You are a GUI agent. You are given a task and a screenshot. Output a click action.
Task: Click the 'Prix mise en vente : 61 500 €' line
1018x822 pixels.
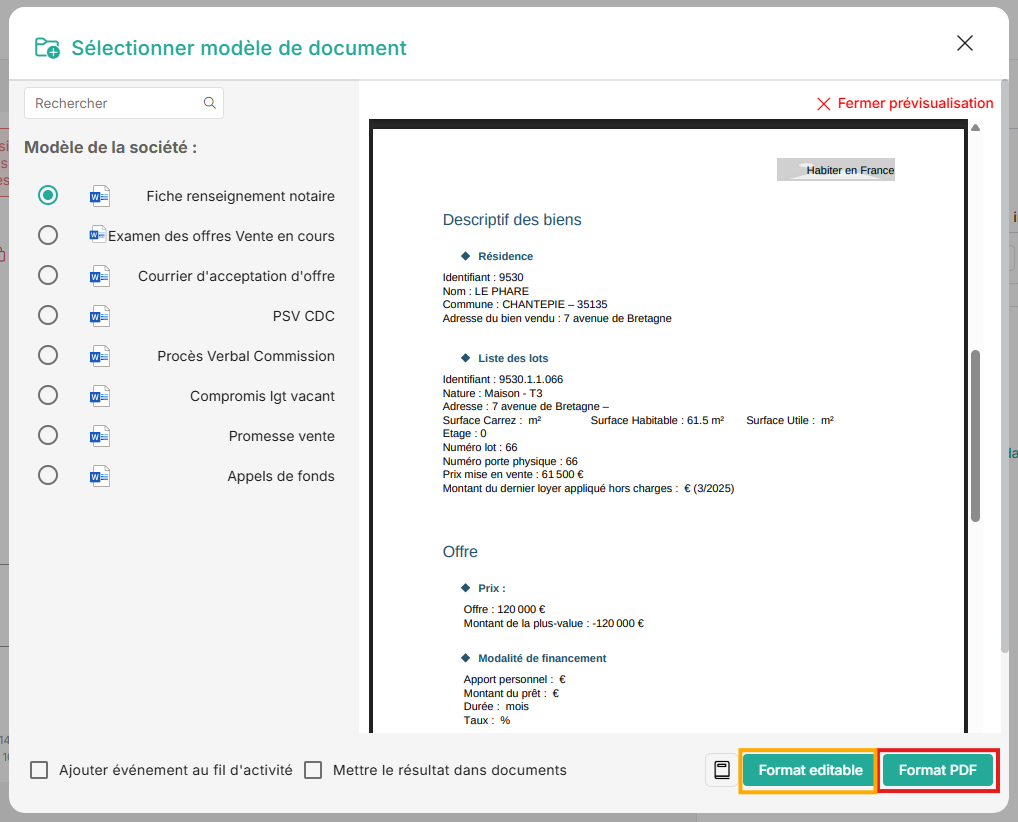pos(513,475)
